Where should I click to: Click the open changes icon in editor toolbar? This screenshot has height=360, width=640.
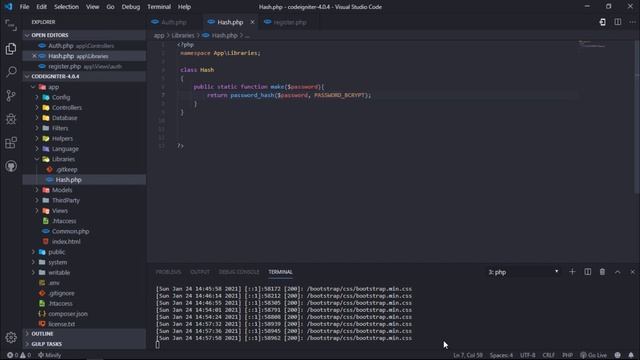tap(602, 22)
